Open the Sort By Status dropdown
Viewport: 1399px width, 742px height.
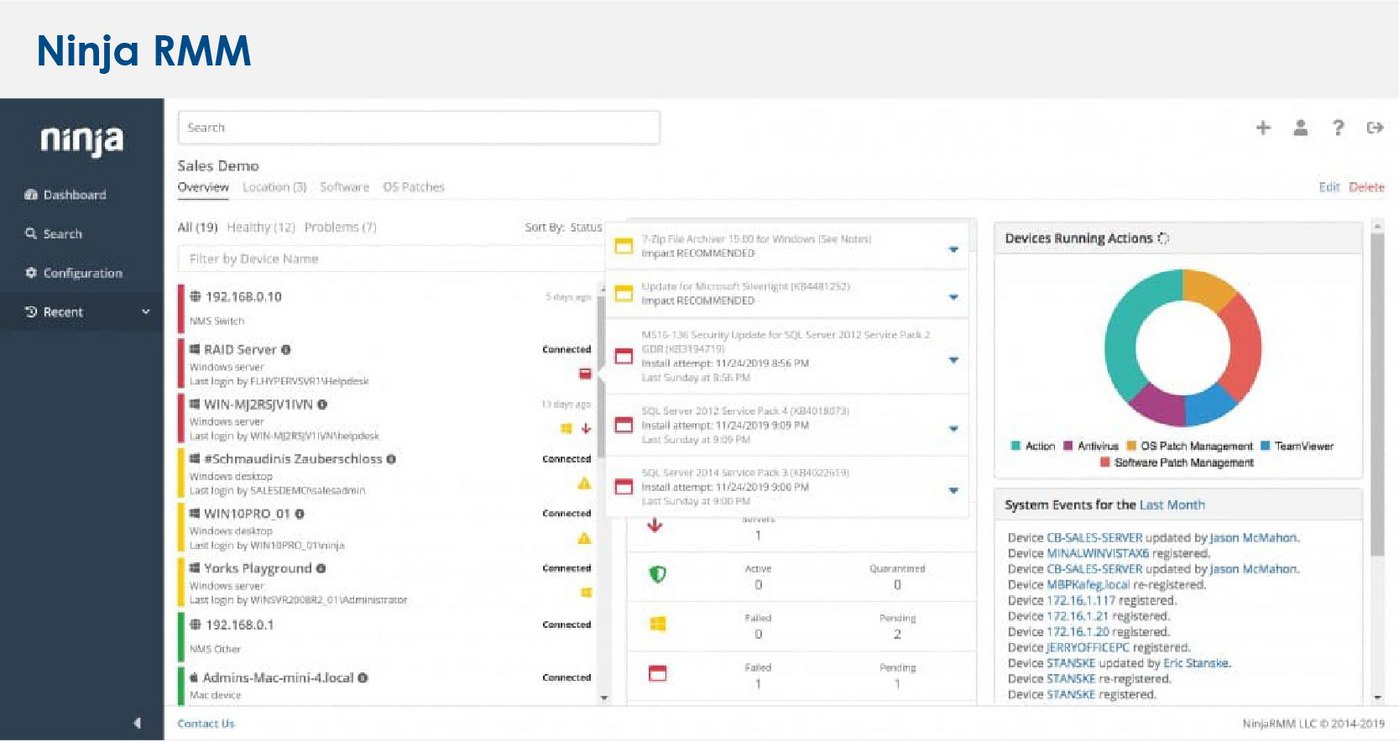(x=563, y=228)
